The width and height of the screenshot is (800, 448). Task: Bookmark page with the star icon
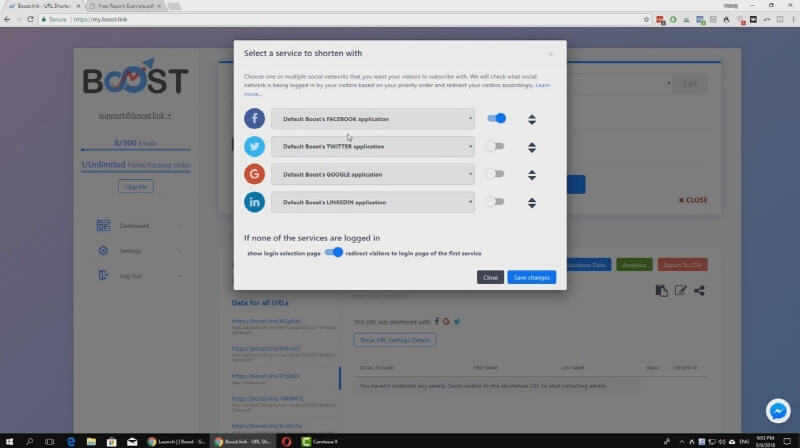[x=646, y=19]
